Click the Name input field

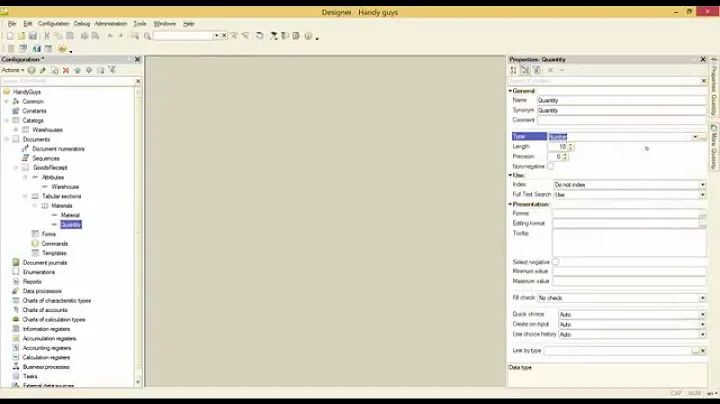pos(621,100)
